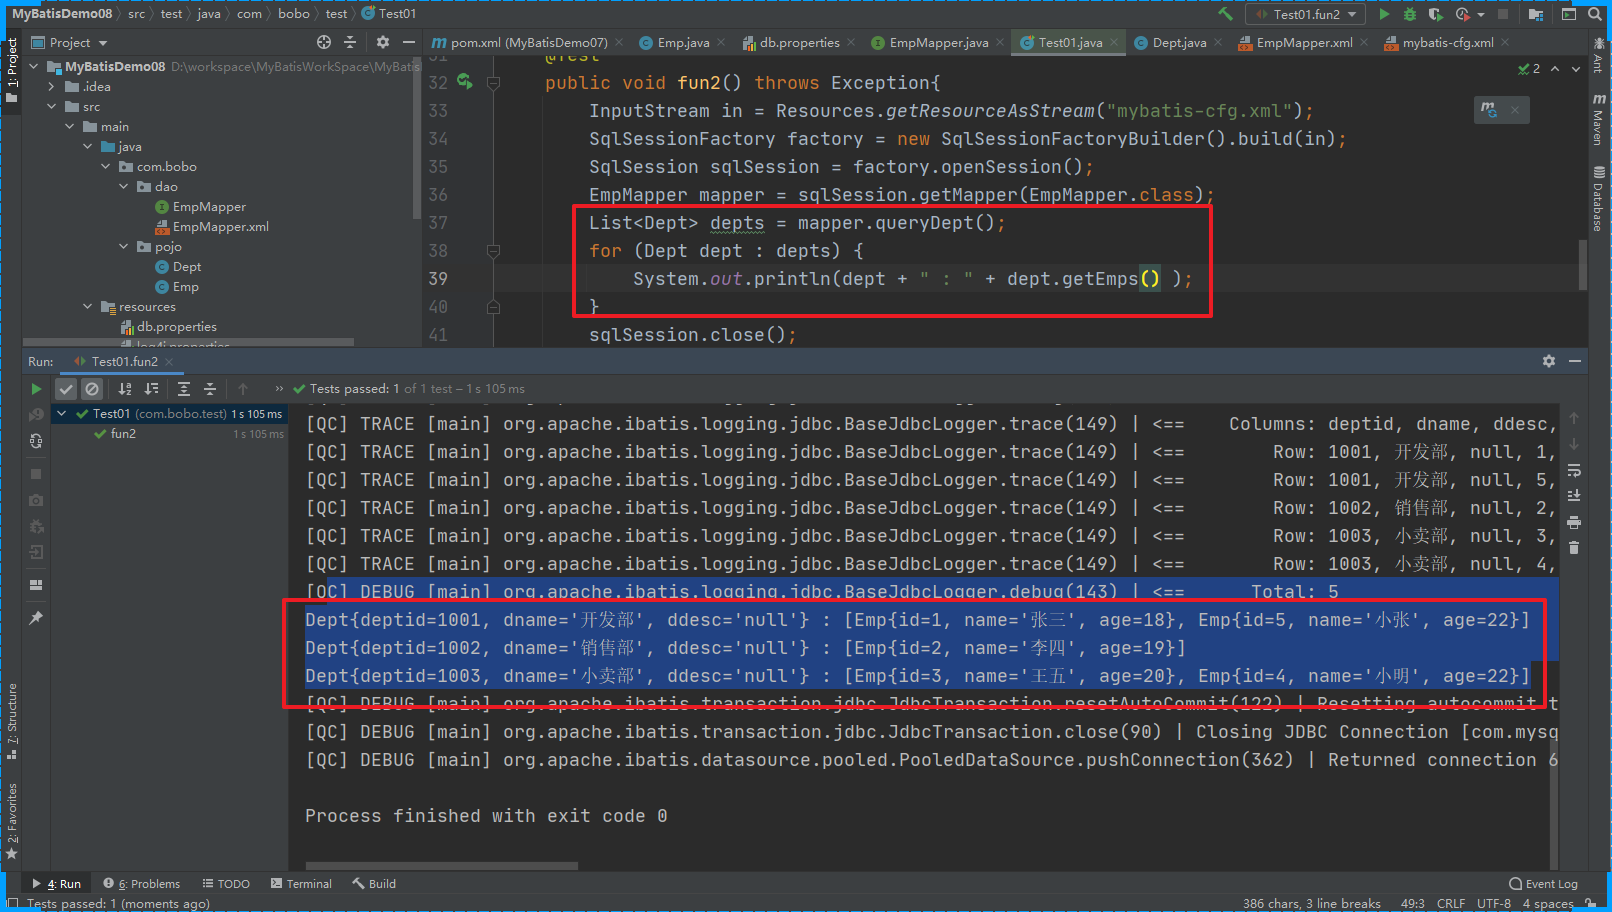Pin the Run tab with the pin icon
The width and height of the screenshot is (1612, 912).
36,618
